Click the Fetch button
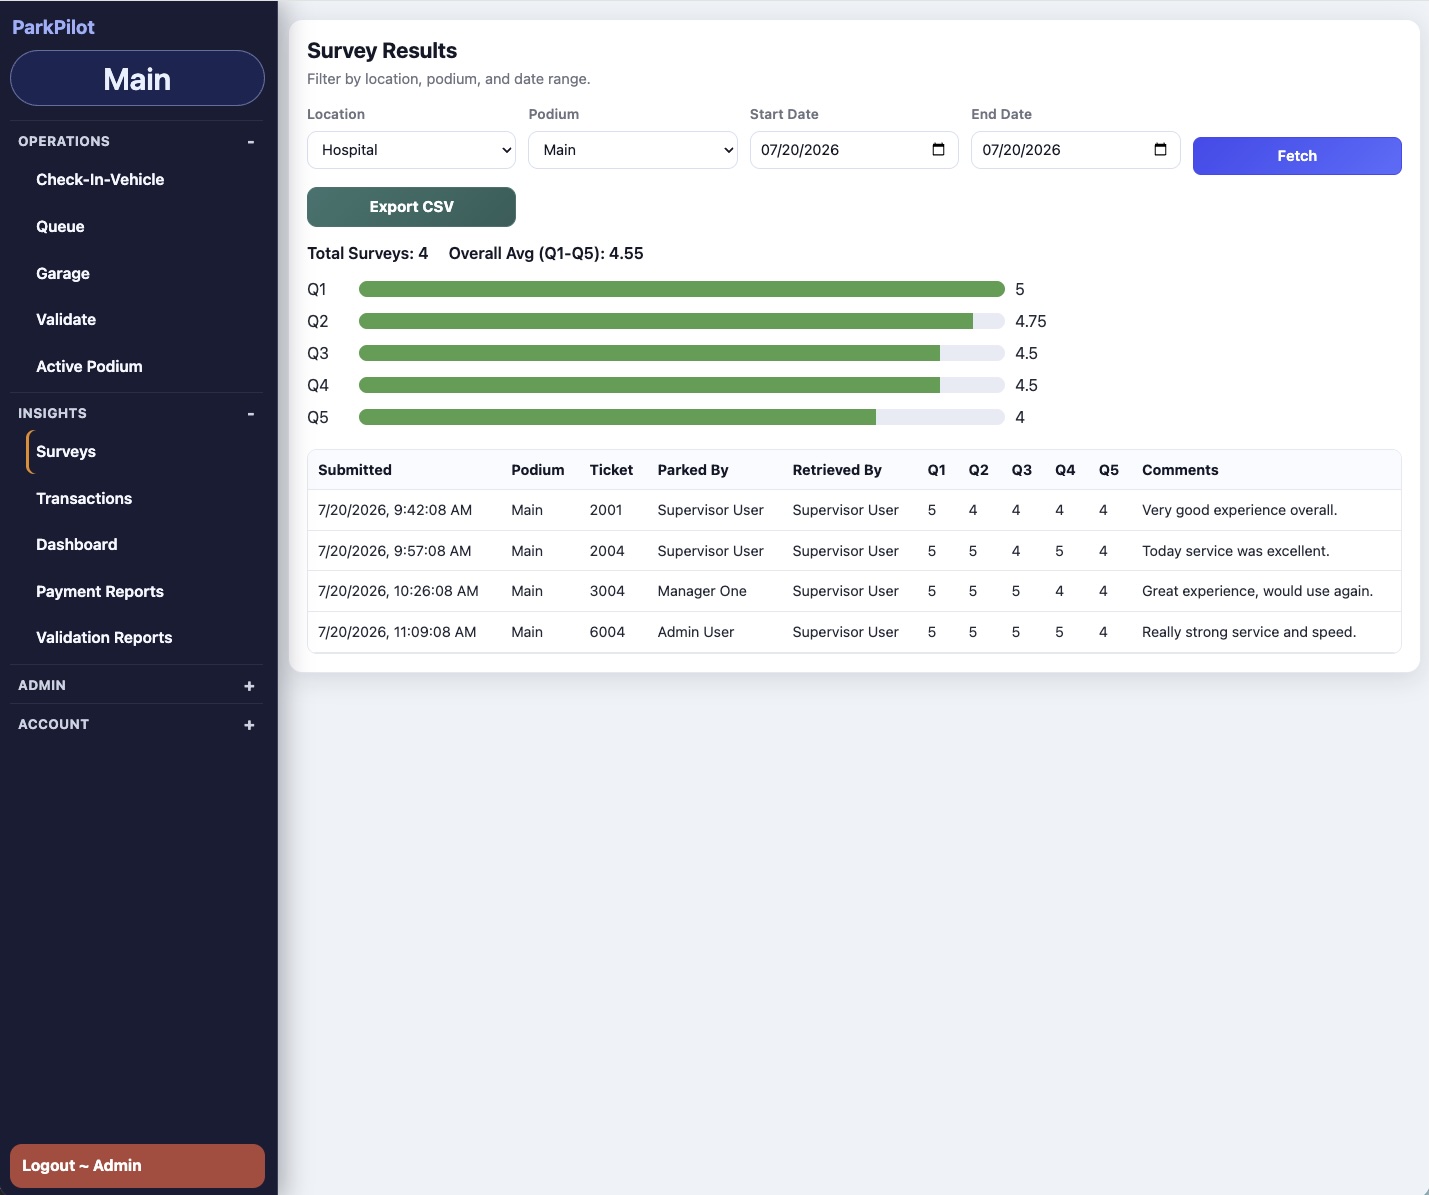Image resolution: width=1429 pixels, height=1195 pixels. (x=1297, y=156)
